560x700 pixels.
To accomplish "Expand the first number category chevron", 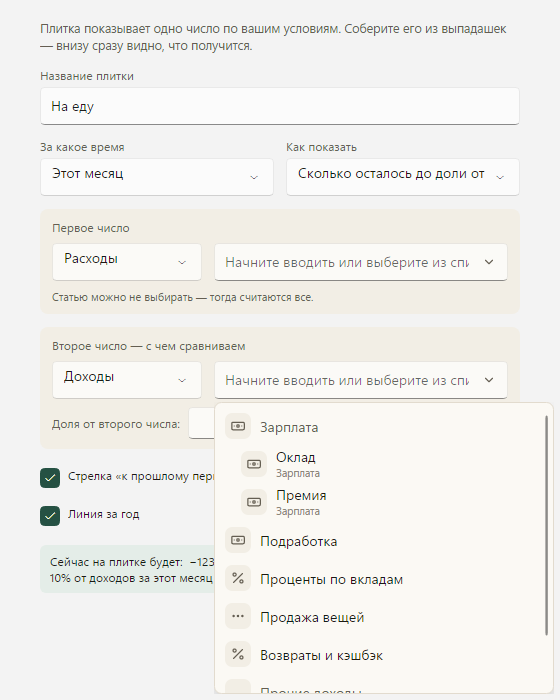I will [x=489, y=262].
